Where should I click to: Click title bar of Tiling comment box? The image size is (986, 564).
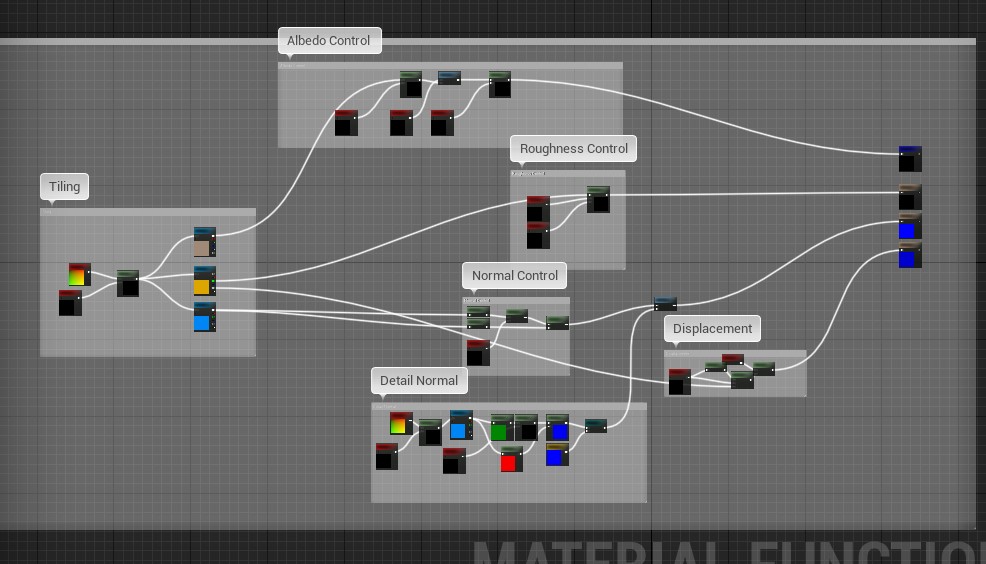point(148,212)
